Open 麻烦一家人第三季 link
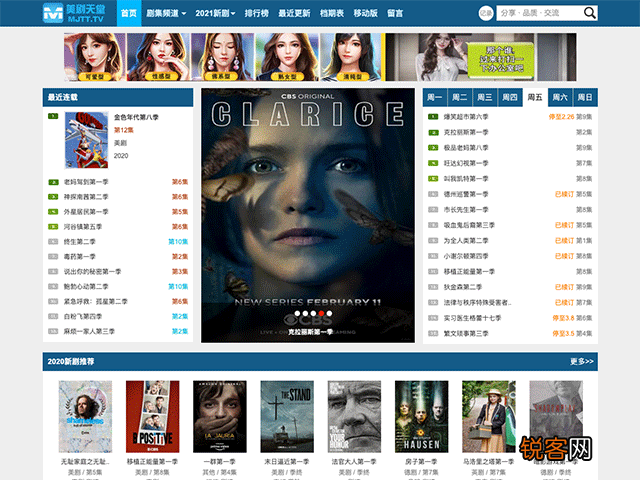The image size is (640, 480). (89, 331)
